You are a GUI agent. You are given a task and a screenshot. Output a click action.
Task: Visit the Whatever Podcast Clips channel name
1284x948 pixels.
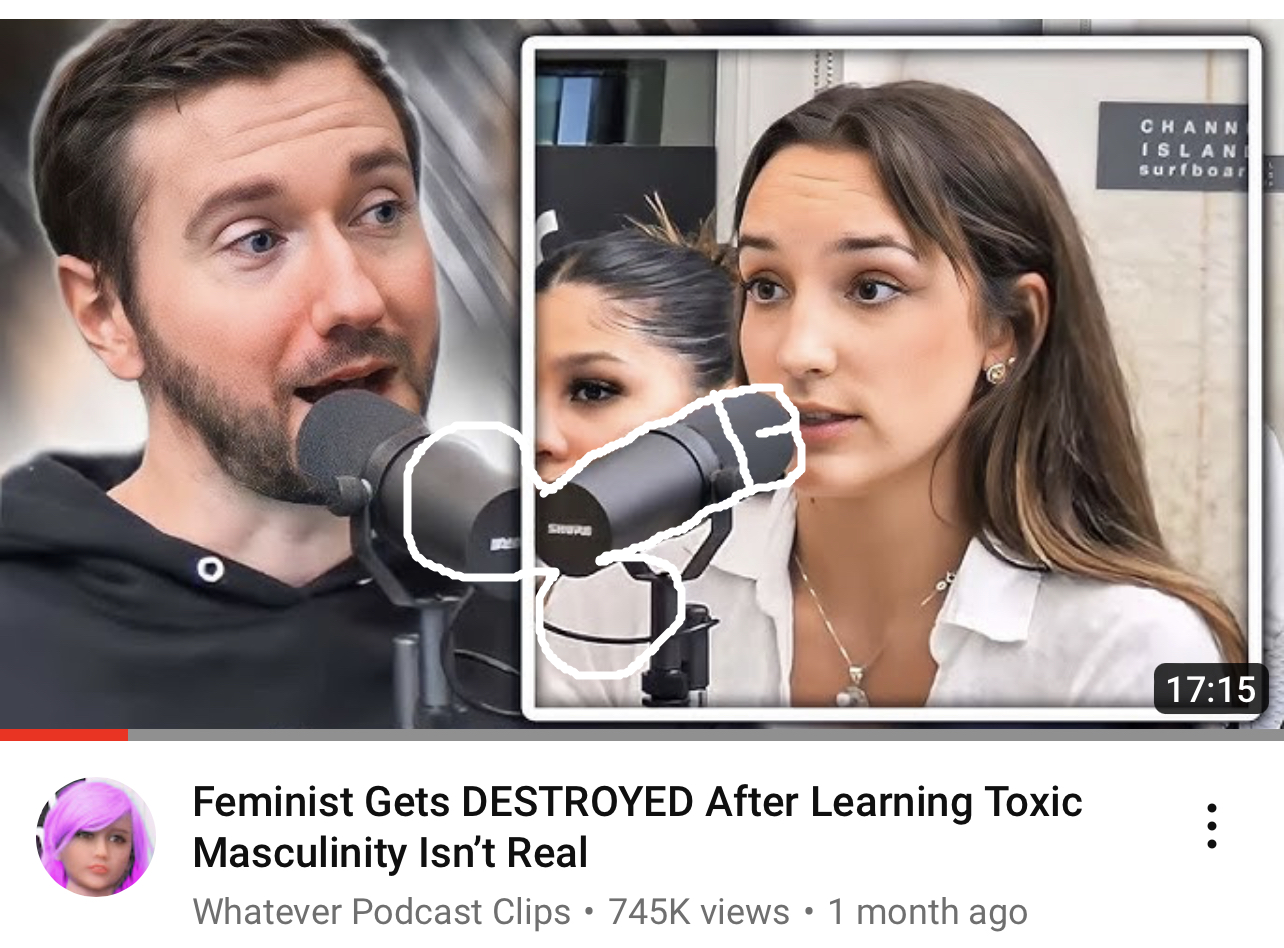(382, 911)
